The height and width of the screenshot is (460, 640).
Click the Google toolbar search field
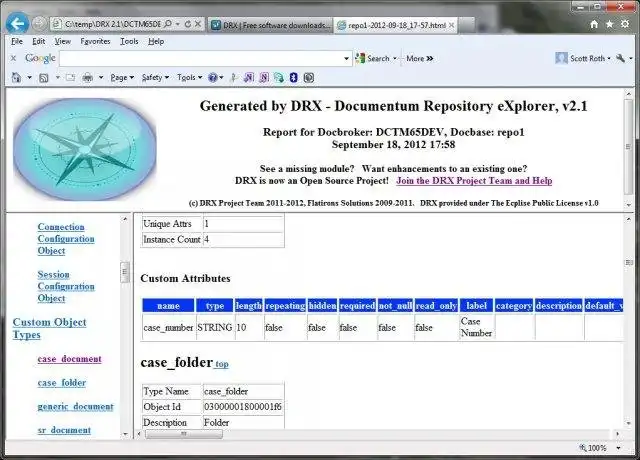tap(201, 59)
